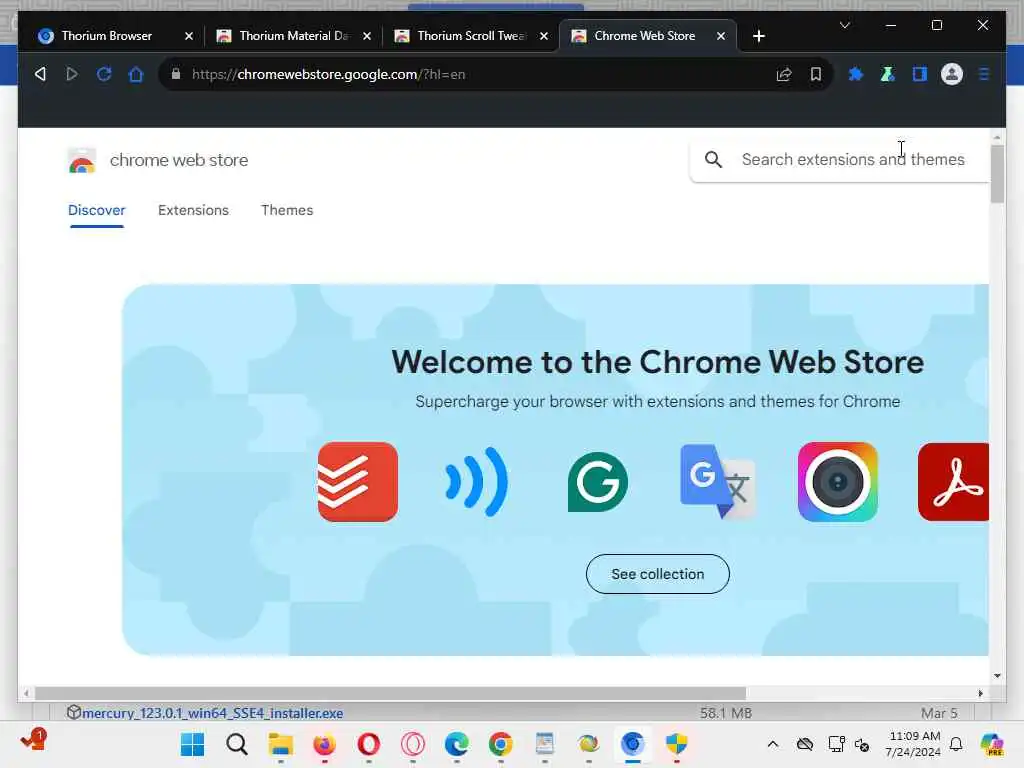
Task: Click the mercury_123.0.1 installer file link
Action: tap(212, 713)
